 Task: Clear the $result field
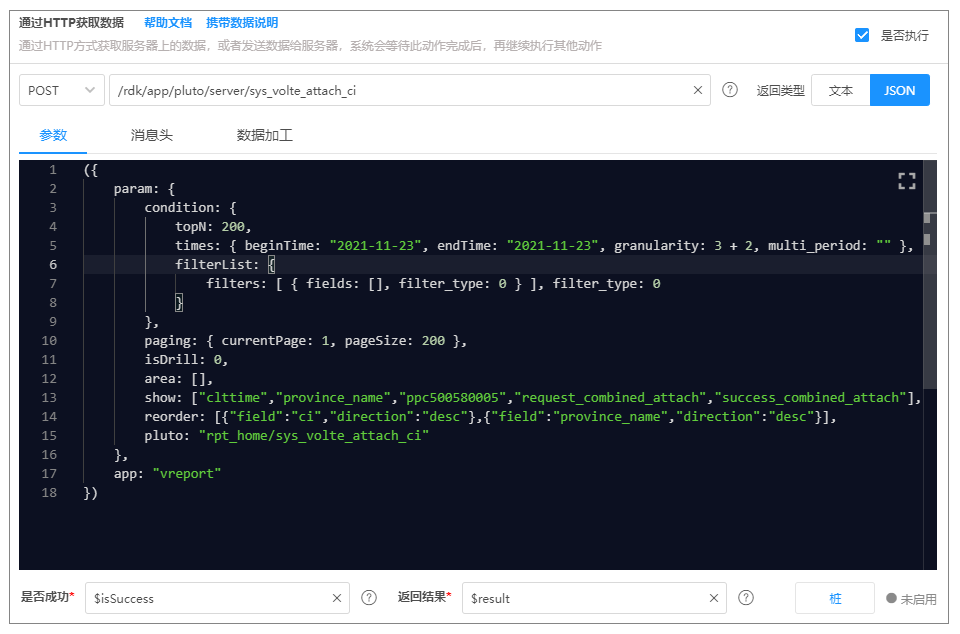coord(714,598)
